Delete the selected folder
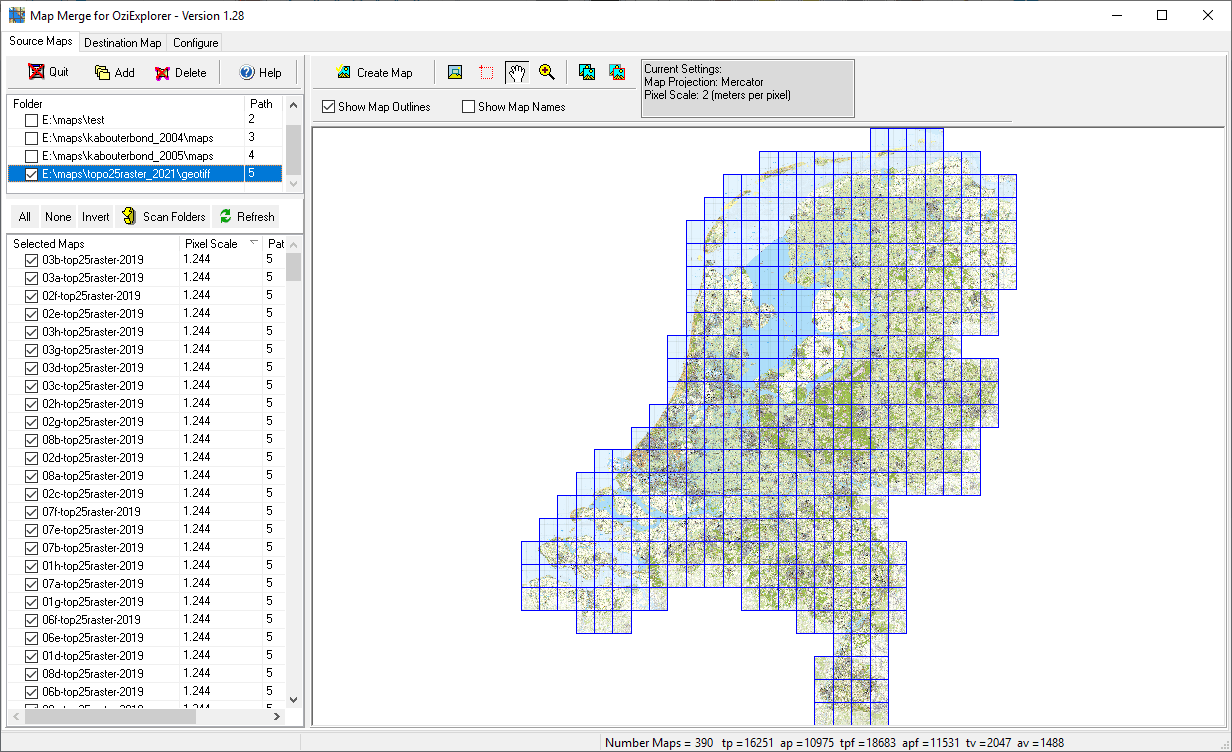The height and width of the screenshot is (752, 1232). [x=180, y=72]
